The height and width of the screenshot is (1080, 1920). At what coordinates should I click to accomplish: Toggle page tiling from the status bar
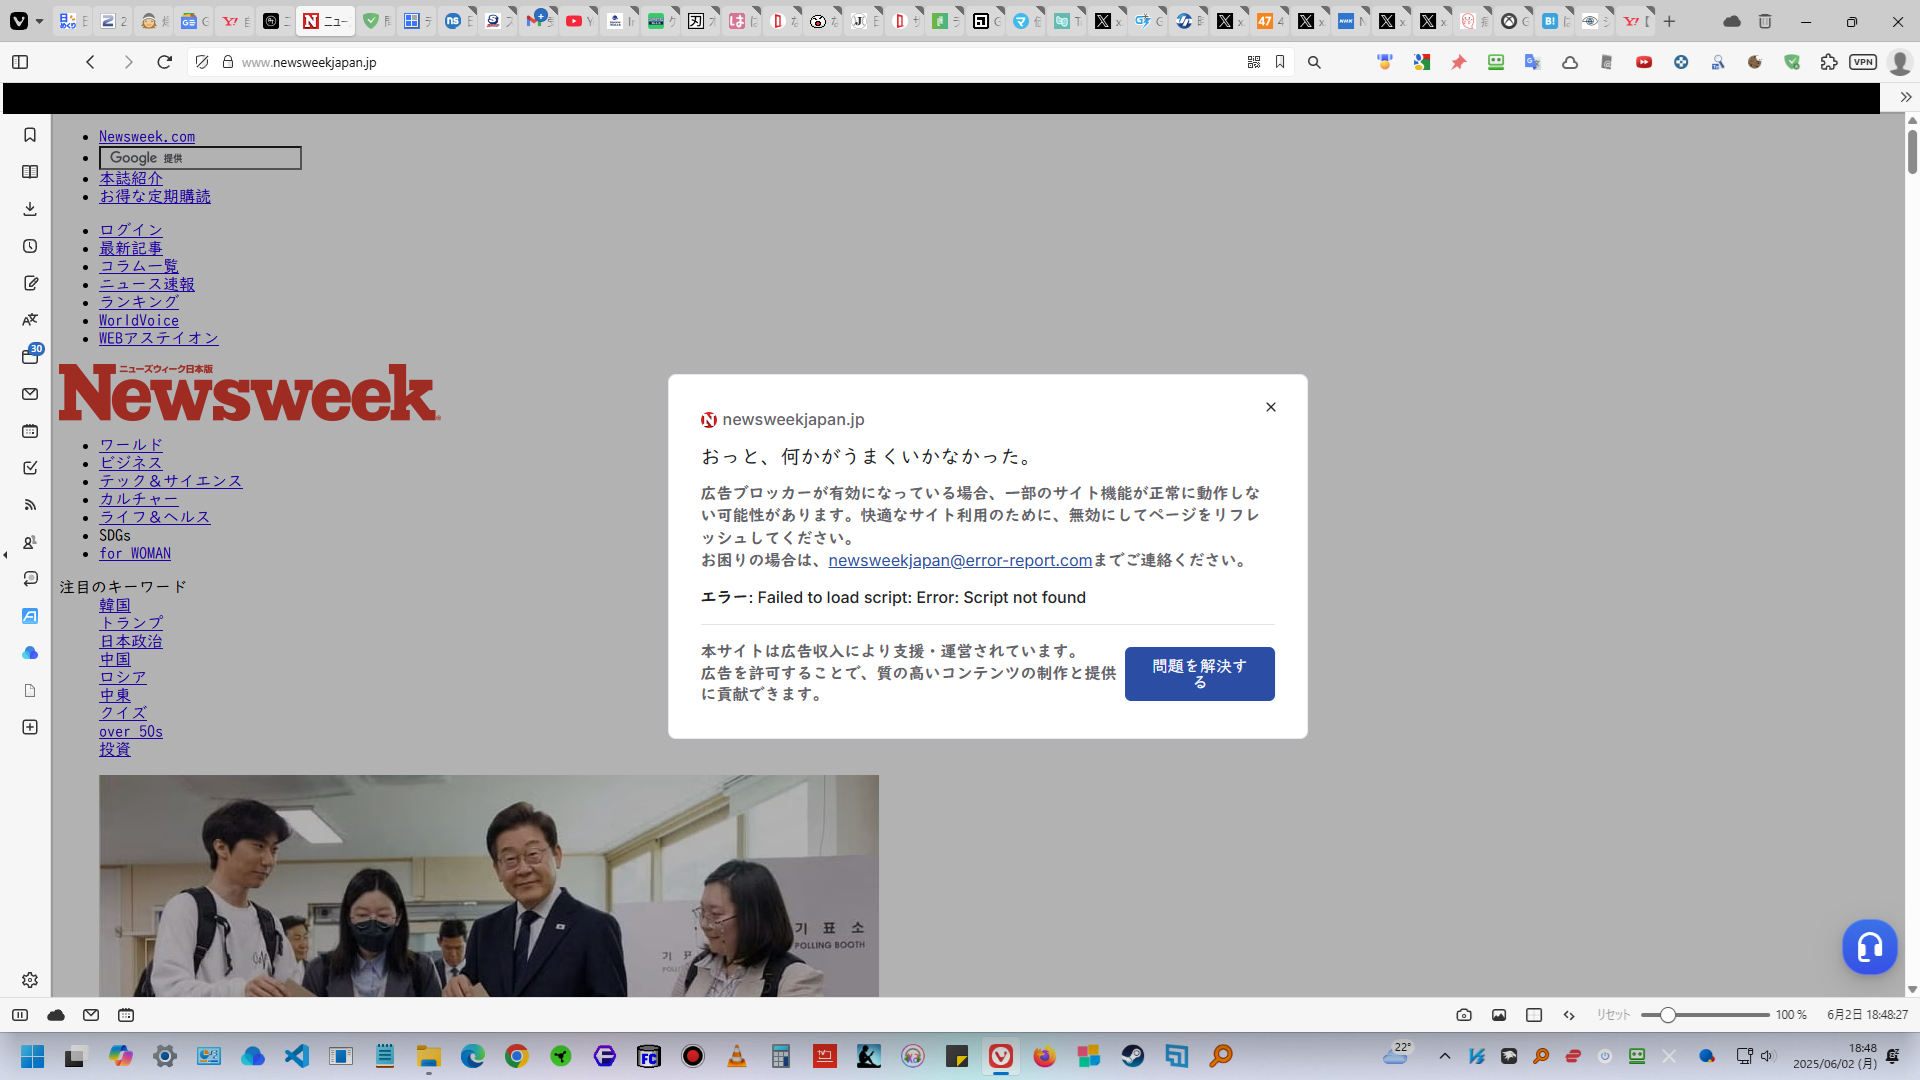(x=1534, y=1014)
